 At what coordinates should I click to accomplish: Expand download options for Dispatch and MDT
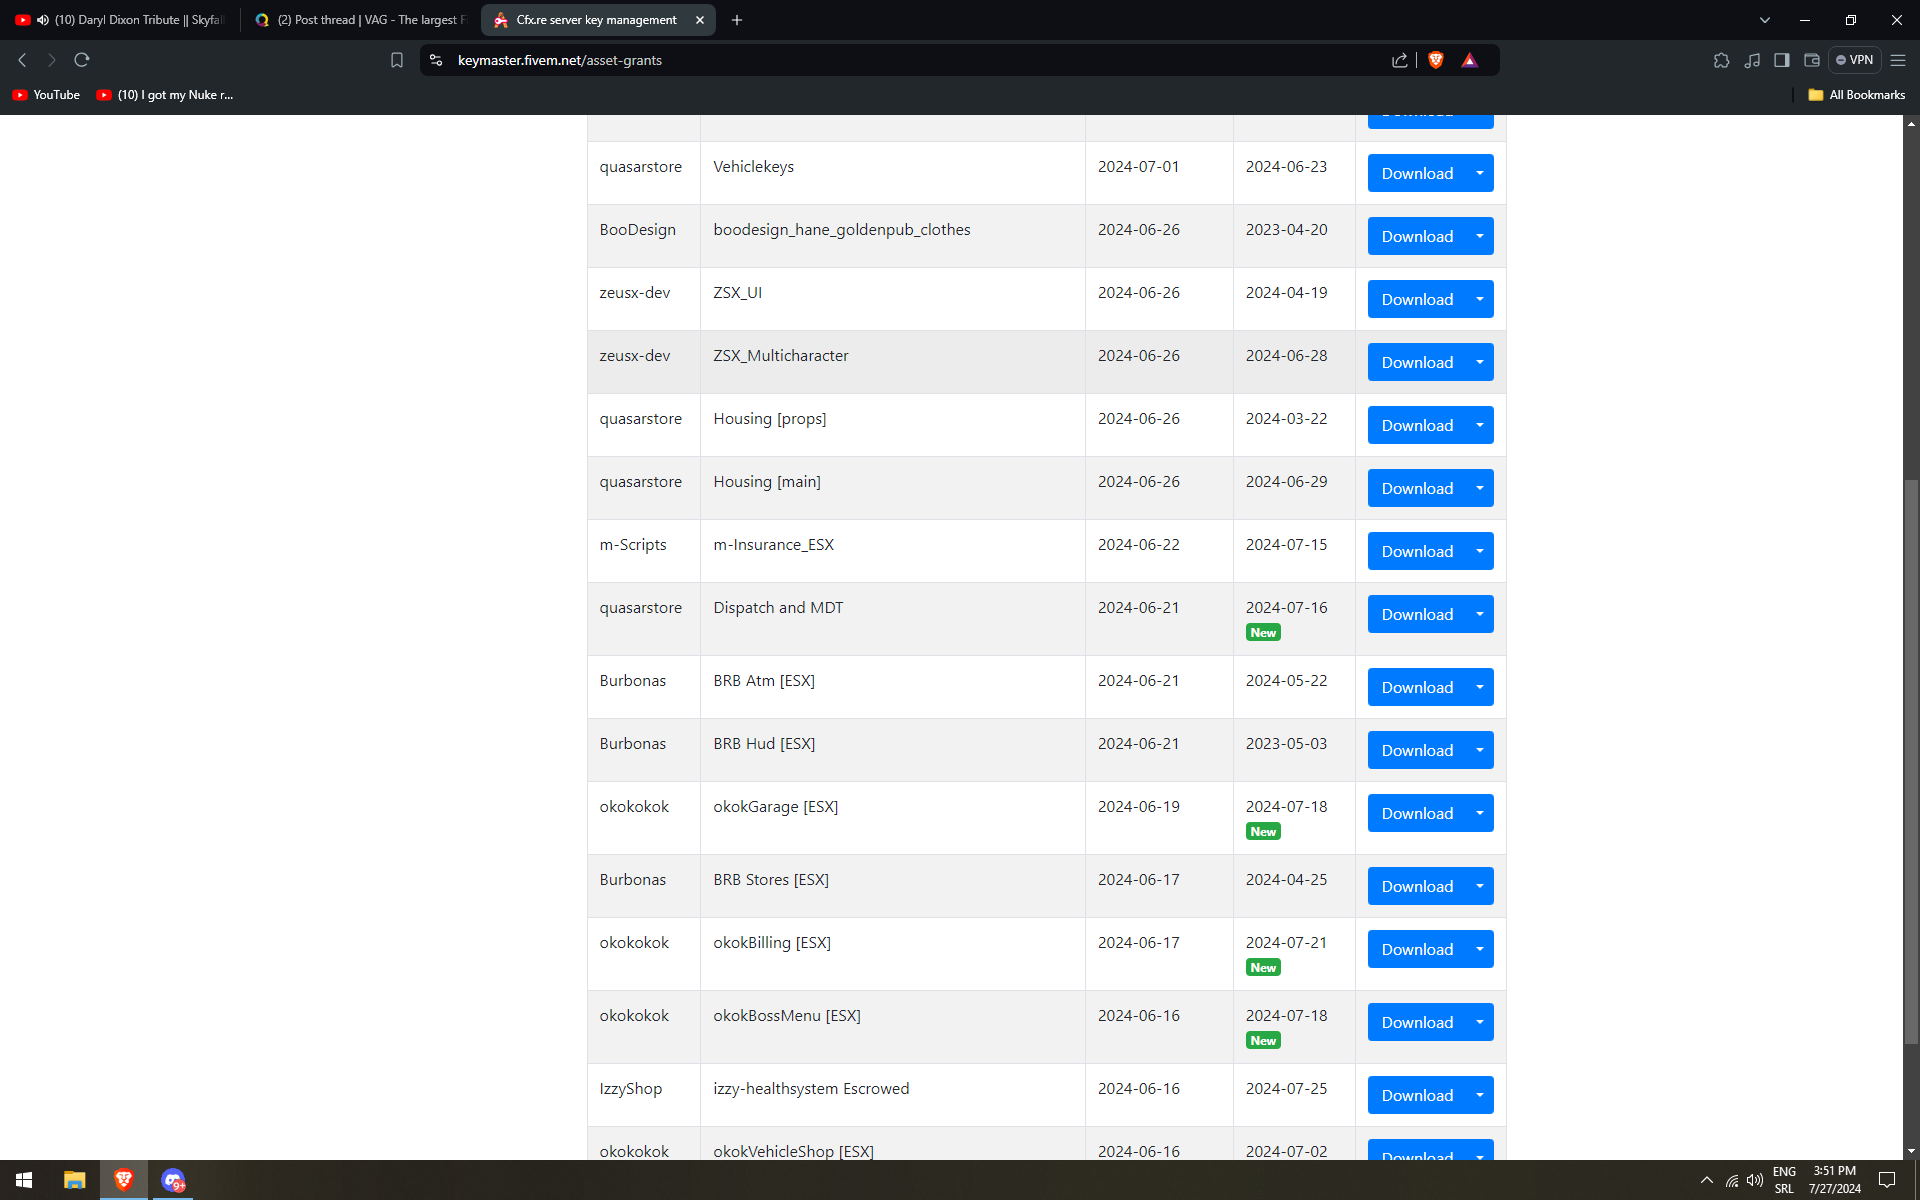pyautogui.click(x=1480, y=614)
